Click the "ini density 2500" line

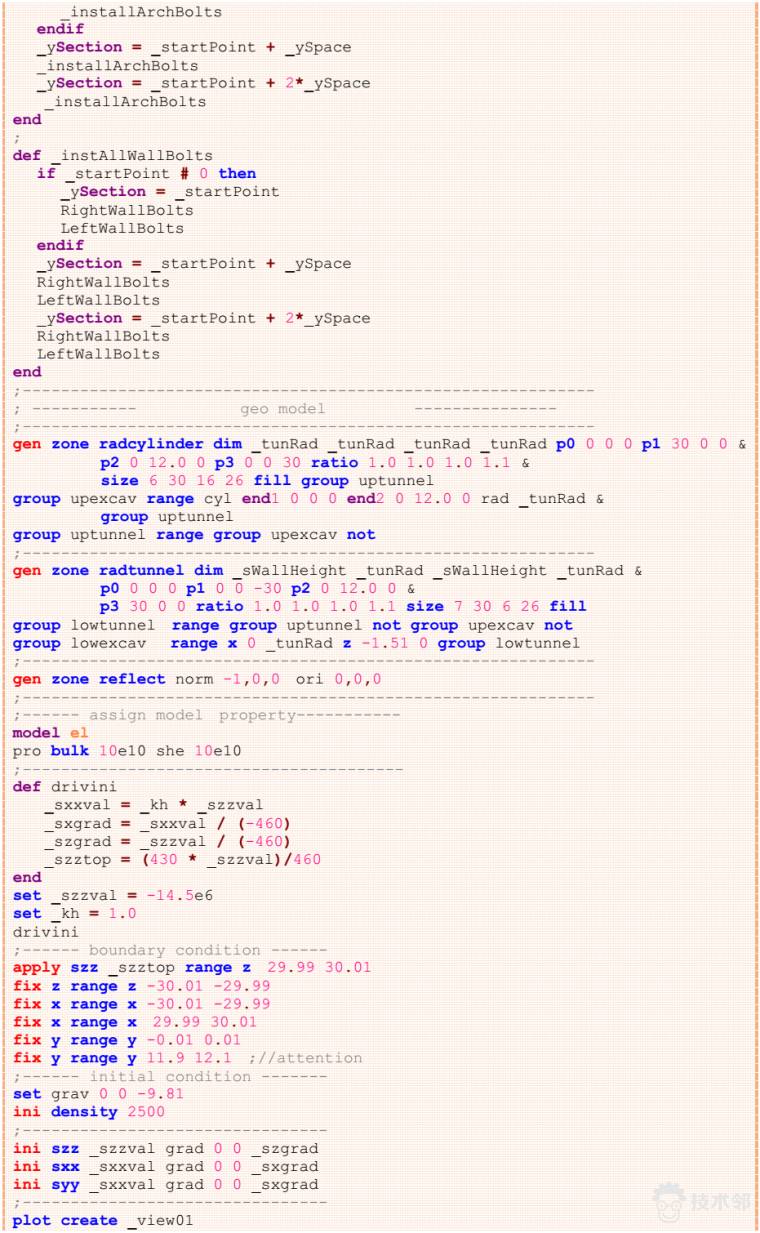point(88,1112)
